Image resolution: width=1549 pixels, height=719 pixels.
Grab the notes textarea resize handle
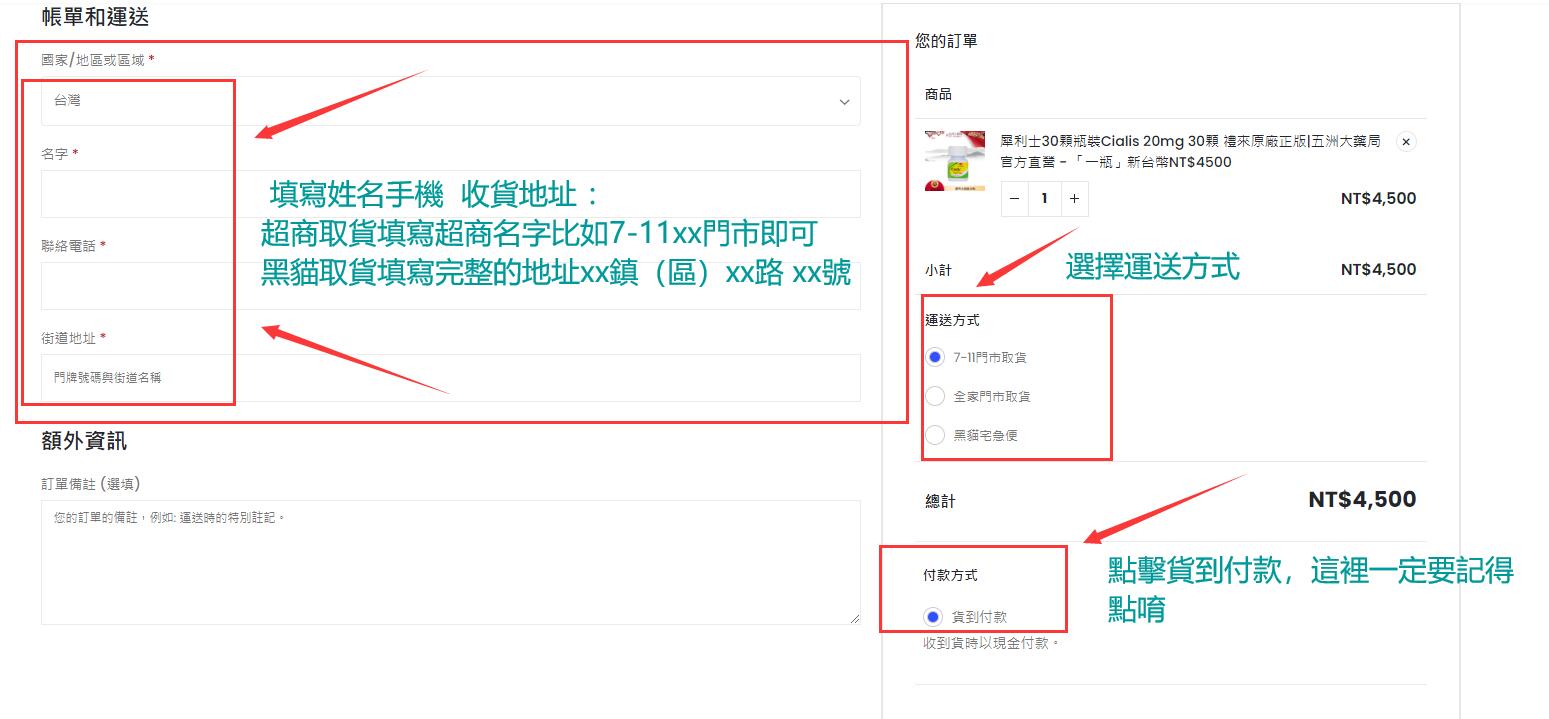click(855, 619)
